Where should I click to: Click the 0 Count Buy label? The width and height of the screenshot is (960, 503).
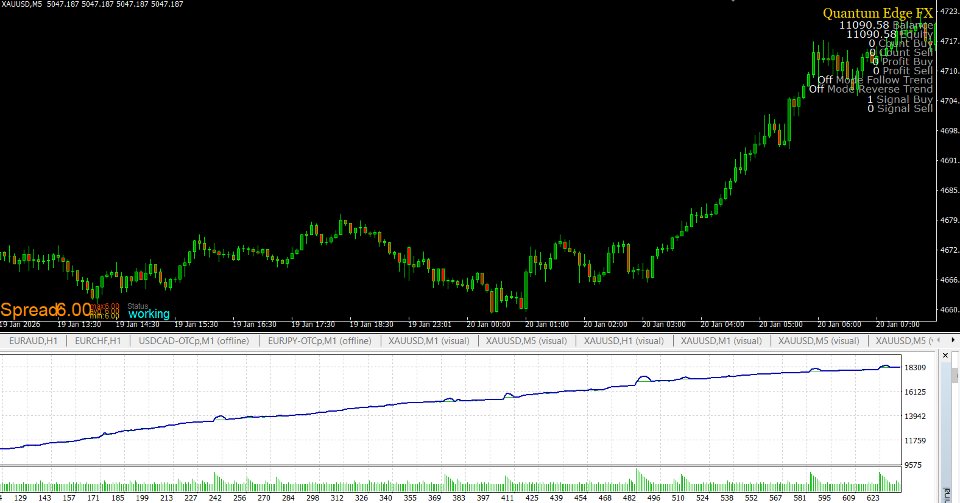(x=901, y=43)
